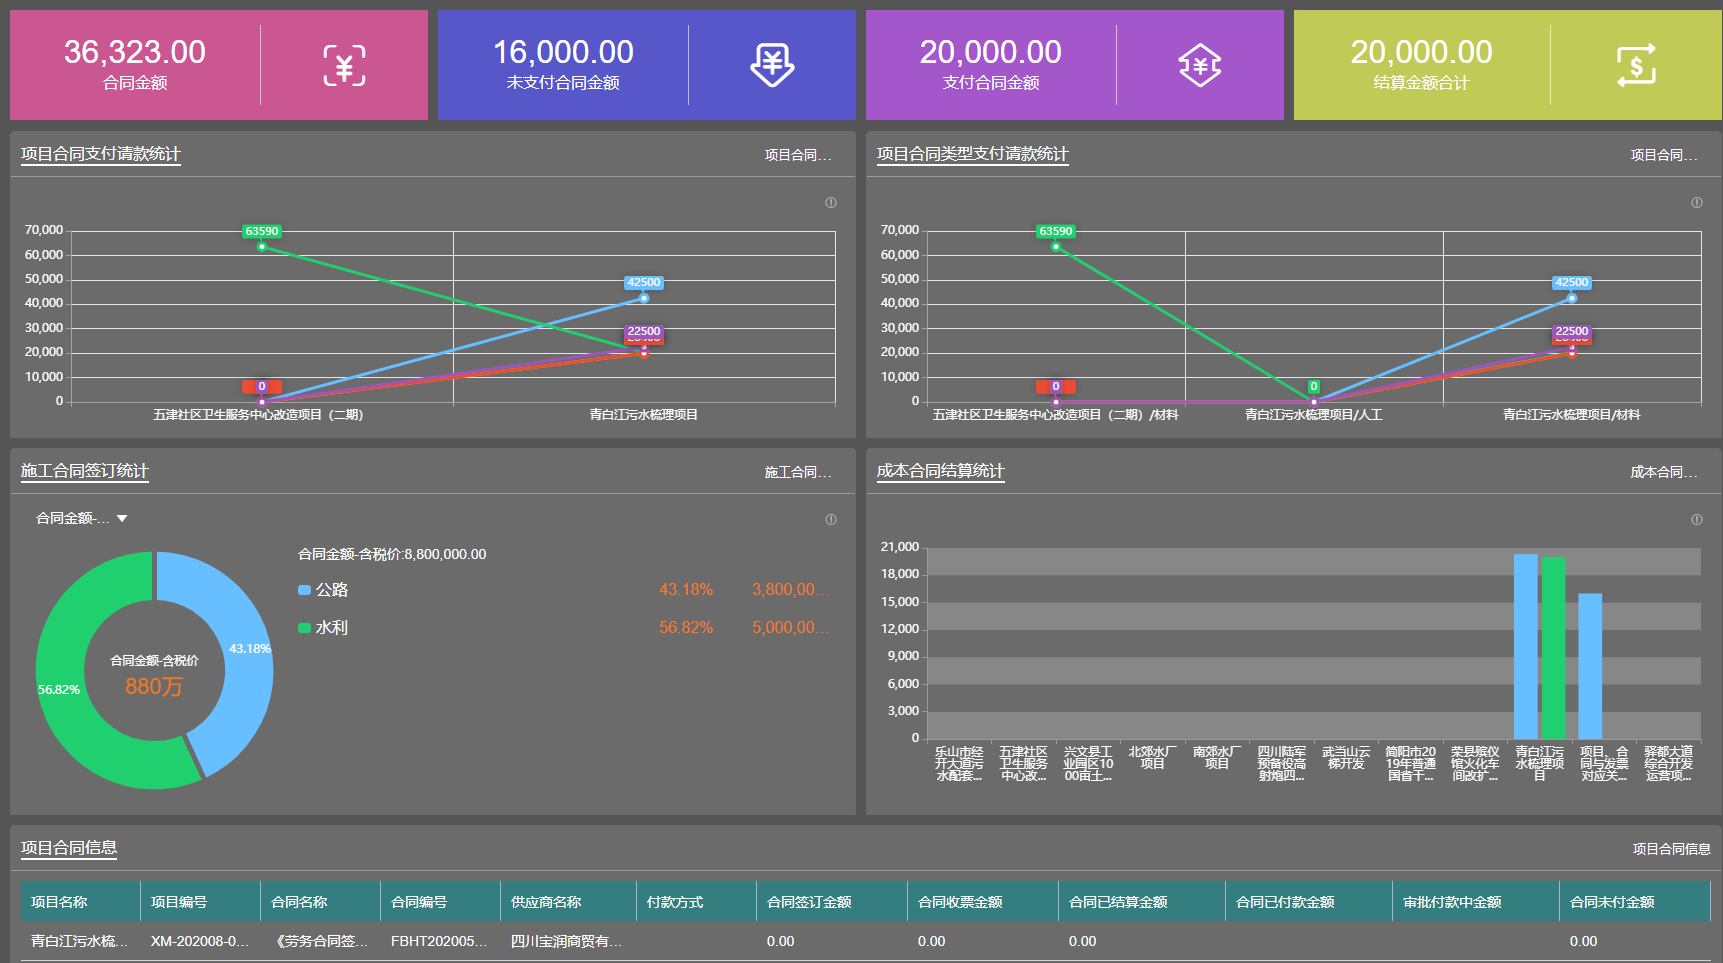Click the dollar exchange icon on green card

coord(1636,66)
